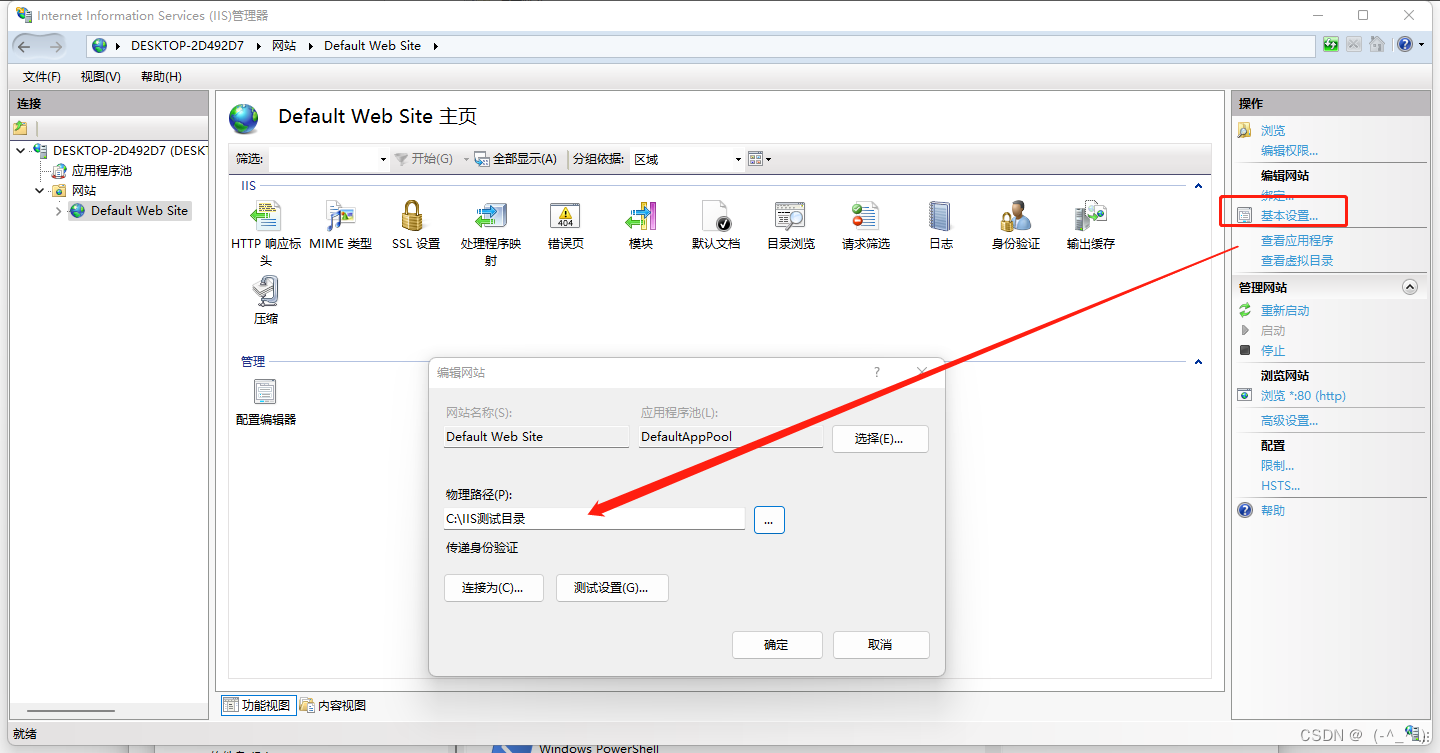Cancel dialog with 取消 button
Image resolution: width=1440 pixels, height=753 pixels.
[881, 645]
